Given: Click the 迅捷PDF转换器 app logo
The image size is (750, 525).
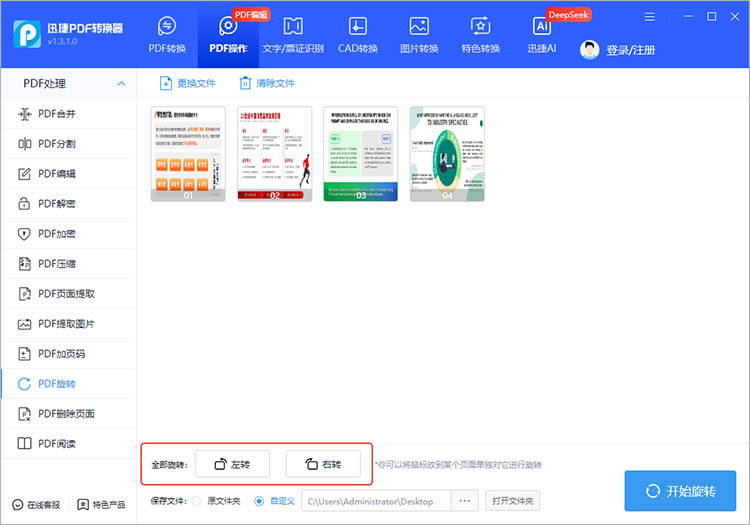Looking at the screenshot, I should point(27,34).
